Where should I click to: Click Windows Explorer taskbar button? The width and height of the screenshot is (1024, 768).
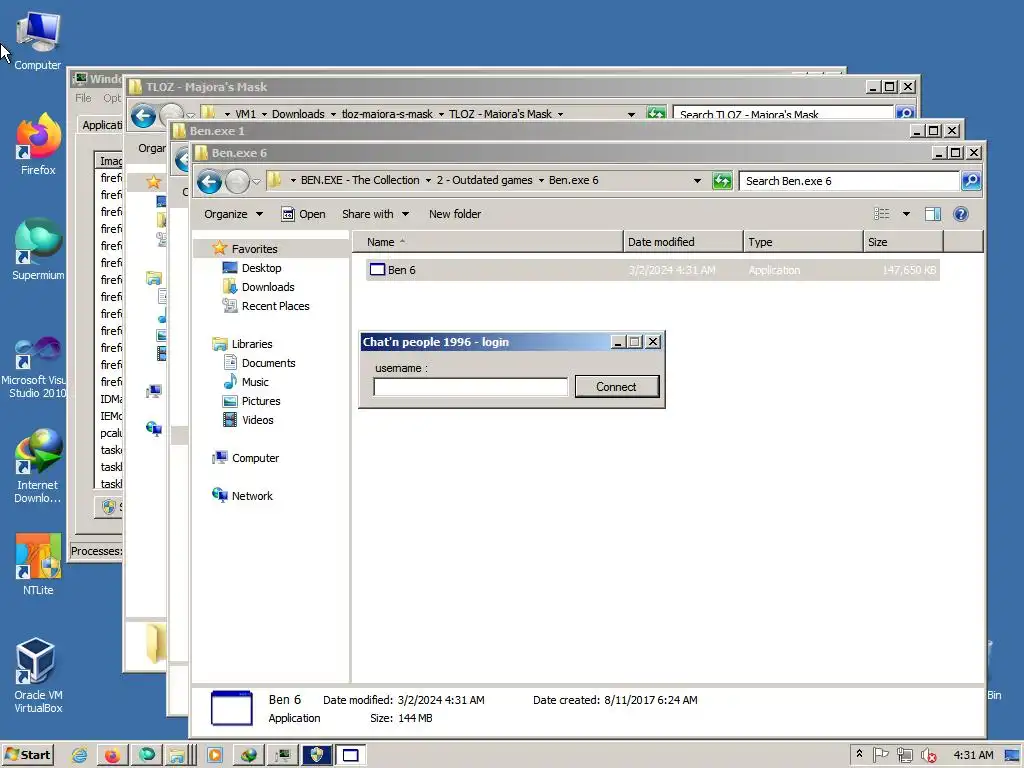180,756
